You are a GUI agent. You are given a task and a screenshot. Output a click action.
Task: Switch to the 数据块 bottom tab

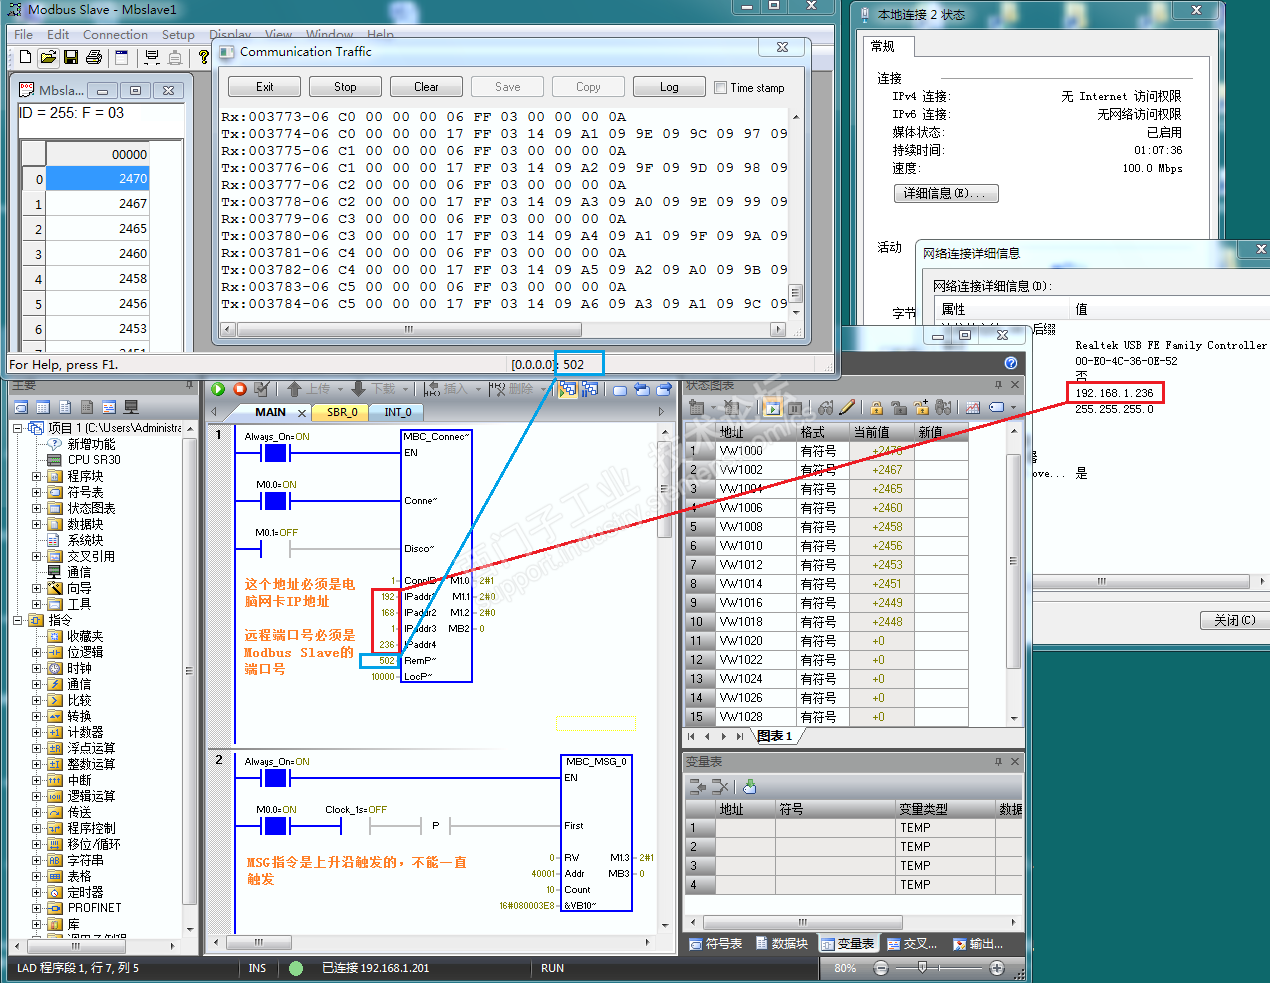[782, 944]
